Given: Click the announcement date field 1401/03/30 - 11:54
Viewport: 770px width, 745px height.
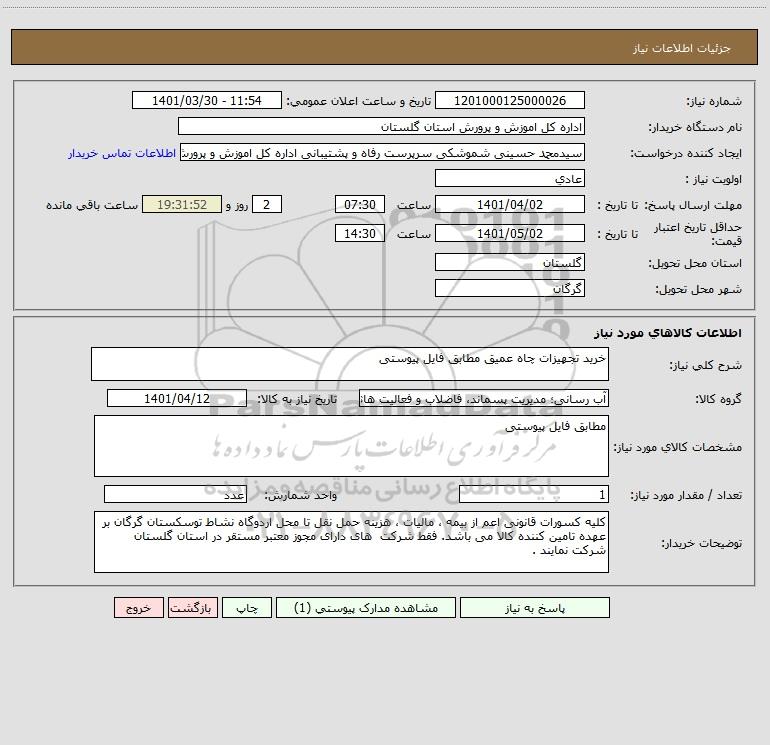Looking at the screenshot, I should point(207,101).
